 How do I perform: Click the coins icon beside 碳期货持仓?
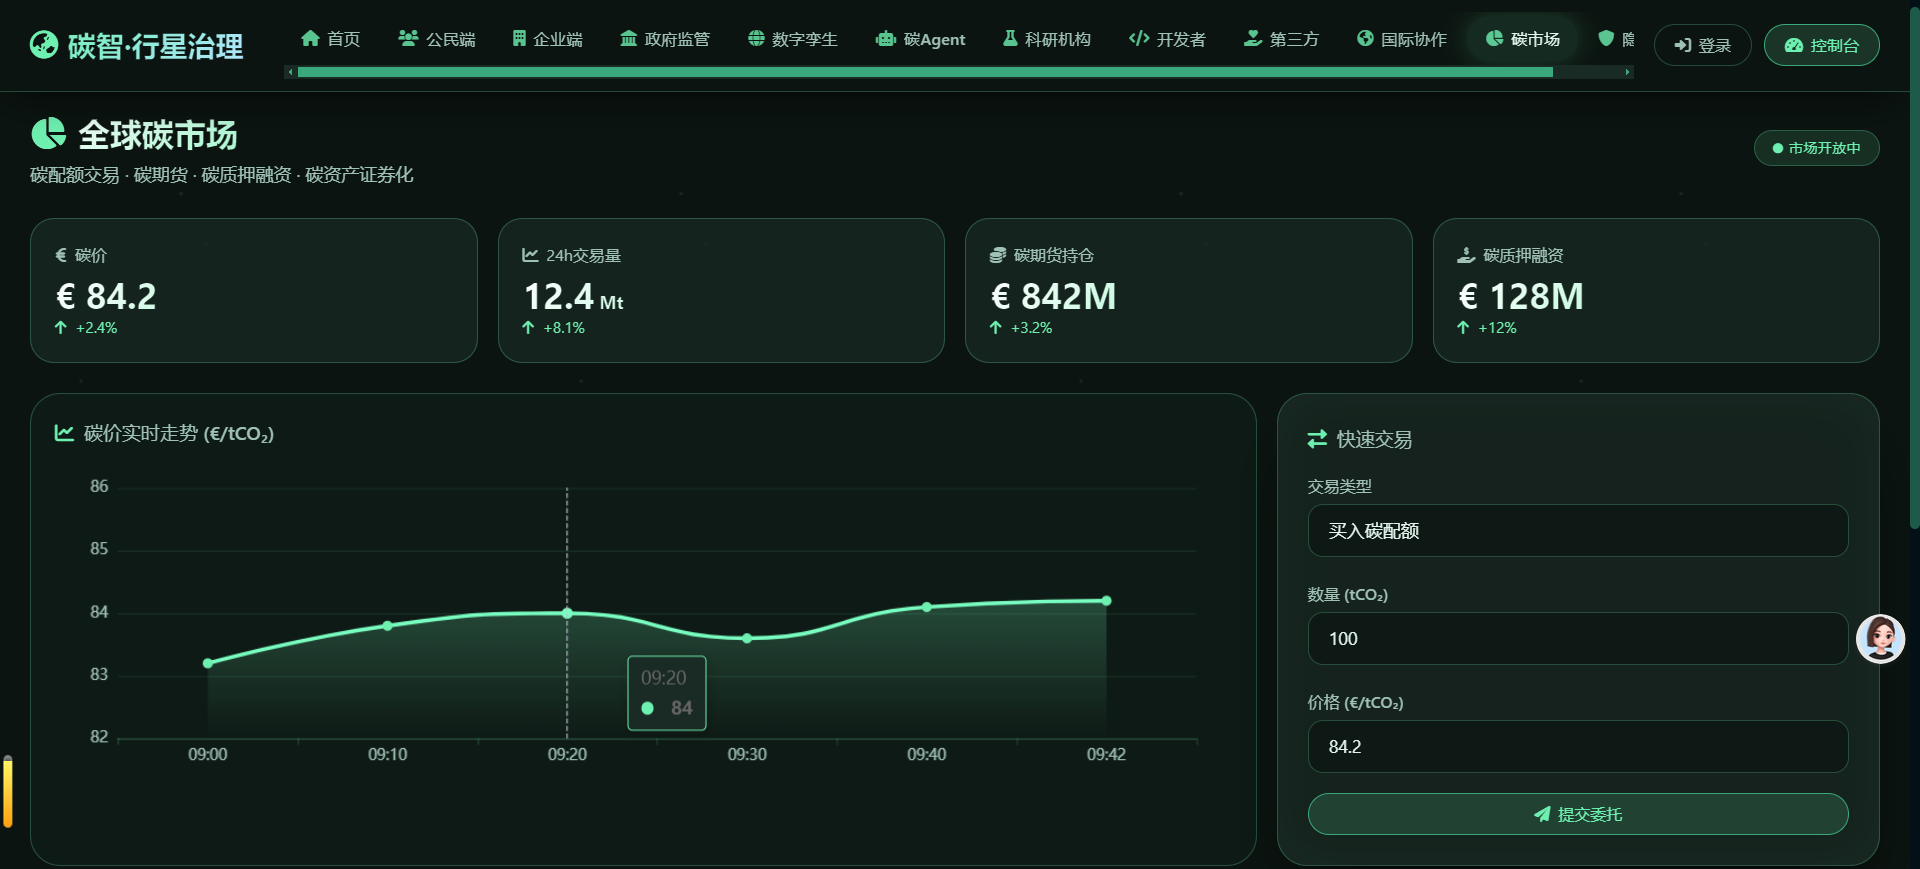pos(998,255)
